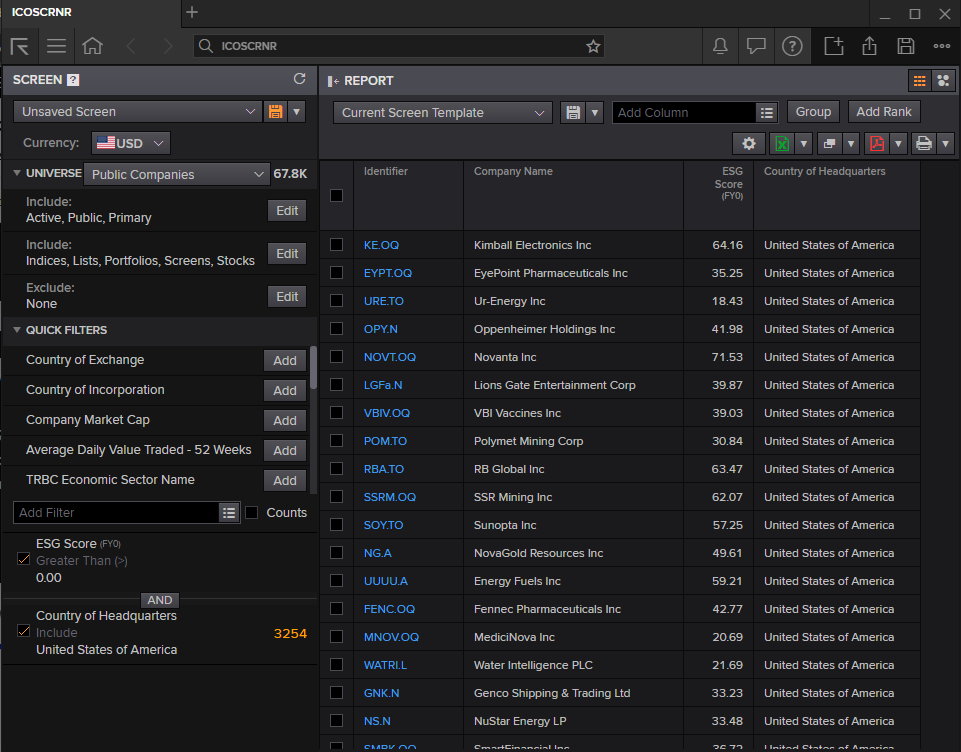The width and height of the screenshot is (961, 752).
Task: Open the USD currency selector
Action: [x=131, y=142]
